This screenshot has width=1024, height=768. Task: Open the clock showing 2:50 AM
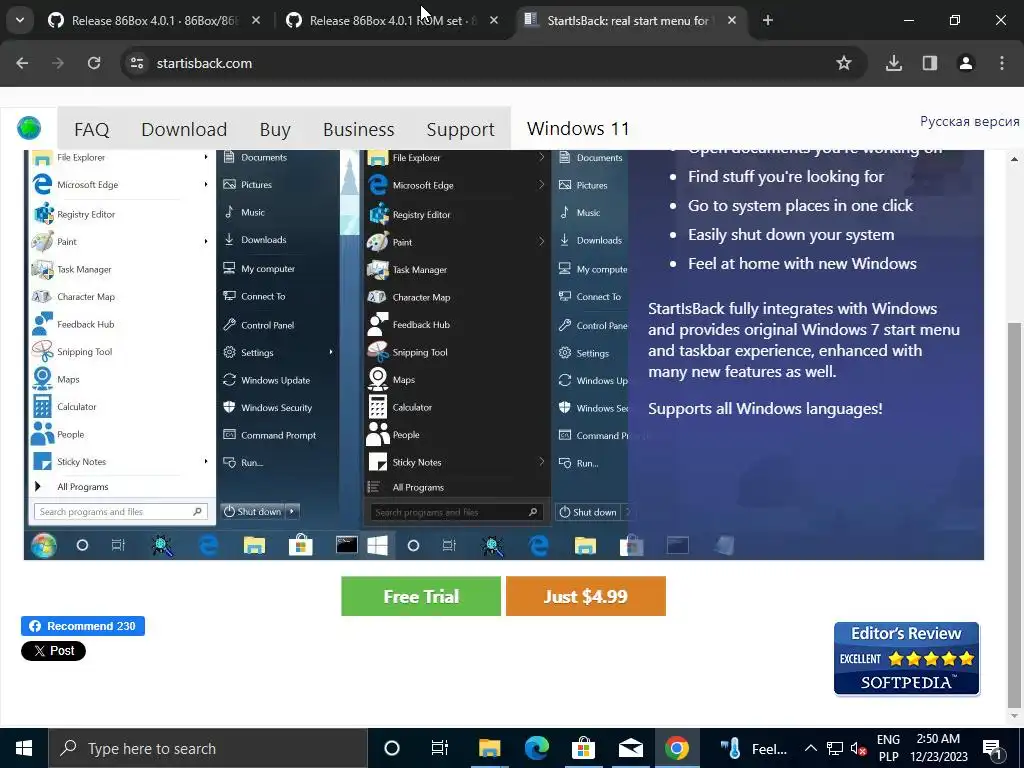pos(938,748)
